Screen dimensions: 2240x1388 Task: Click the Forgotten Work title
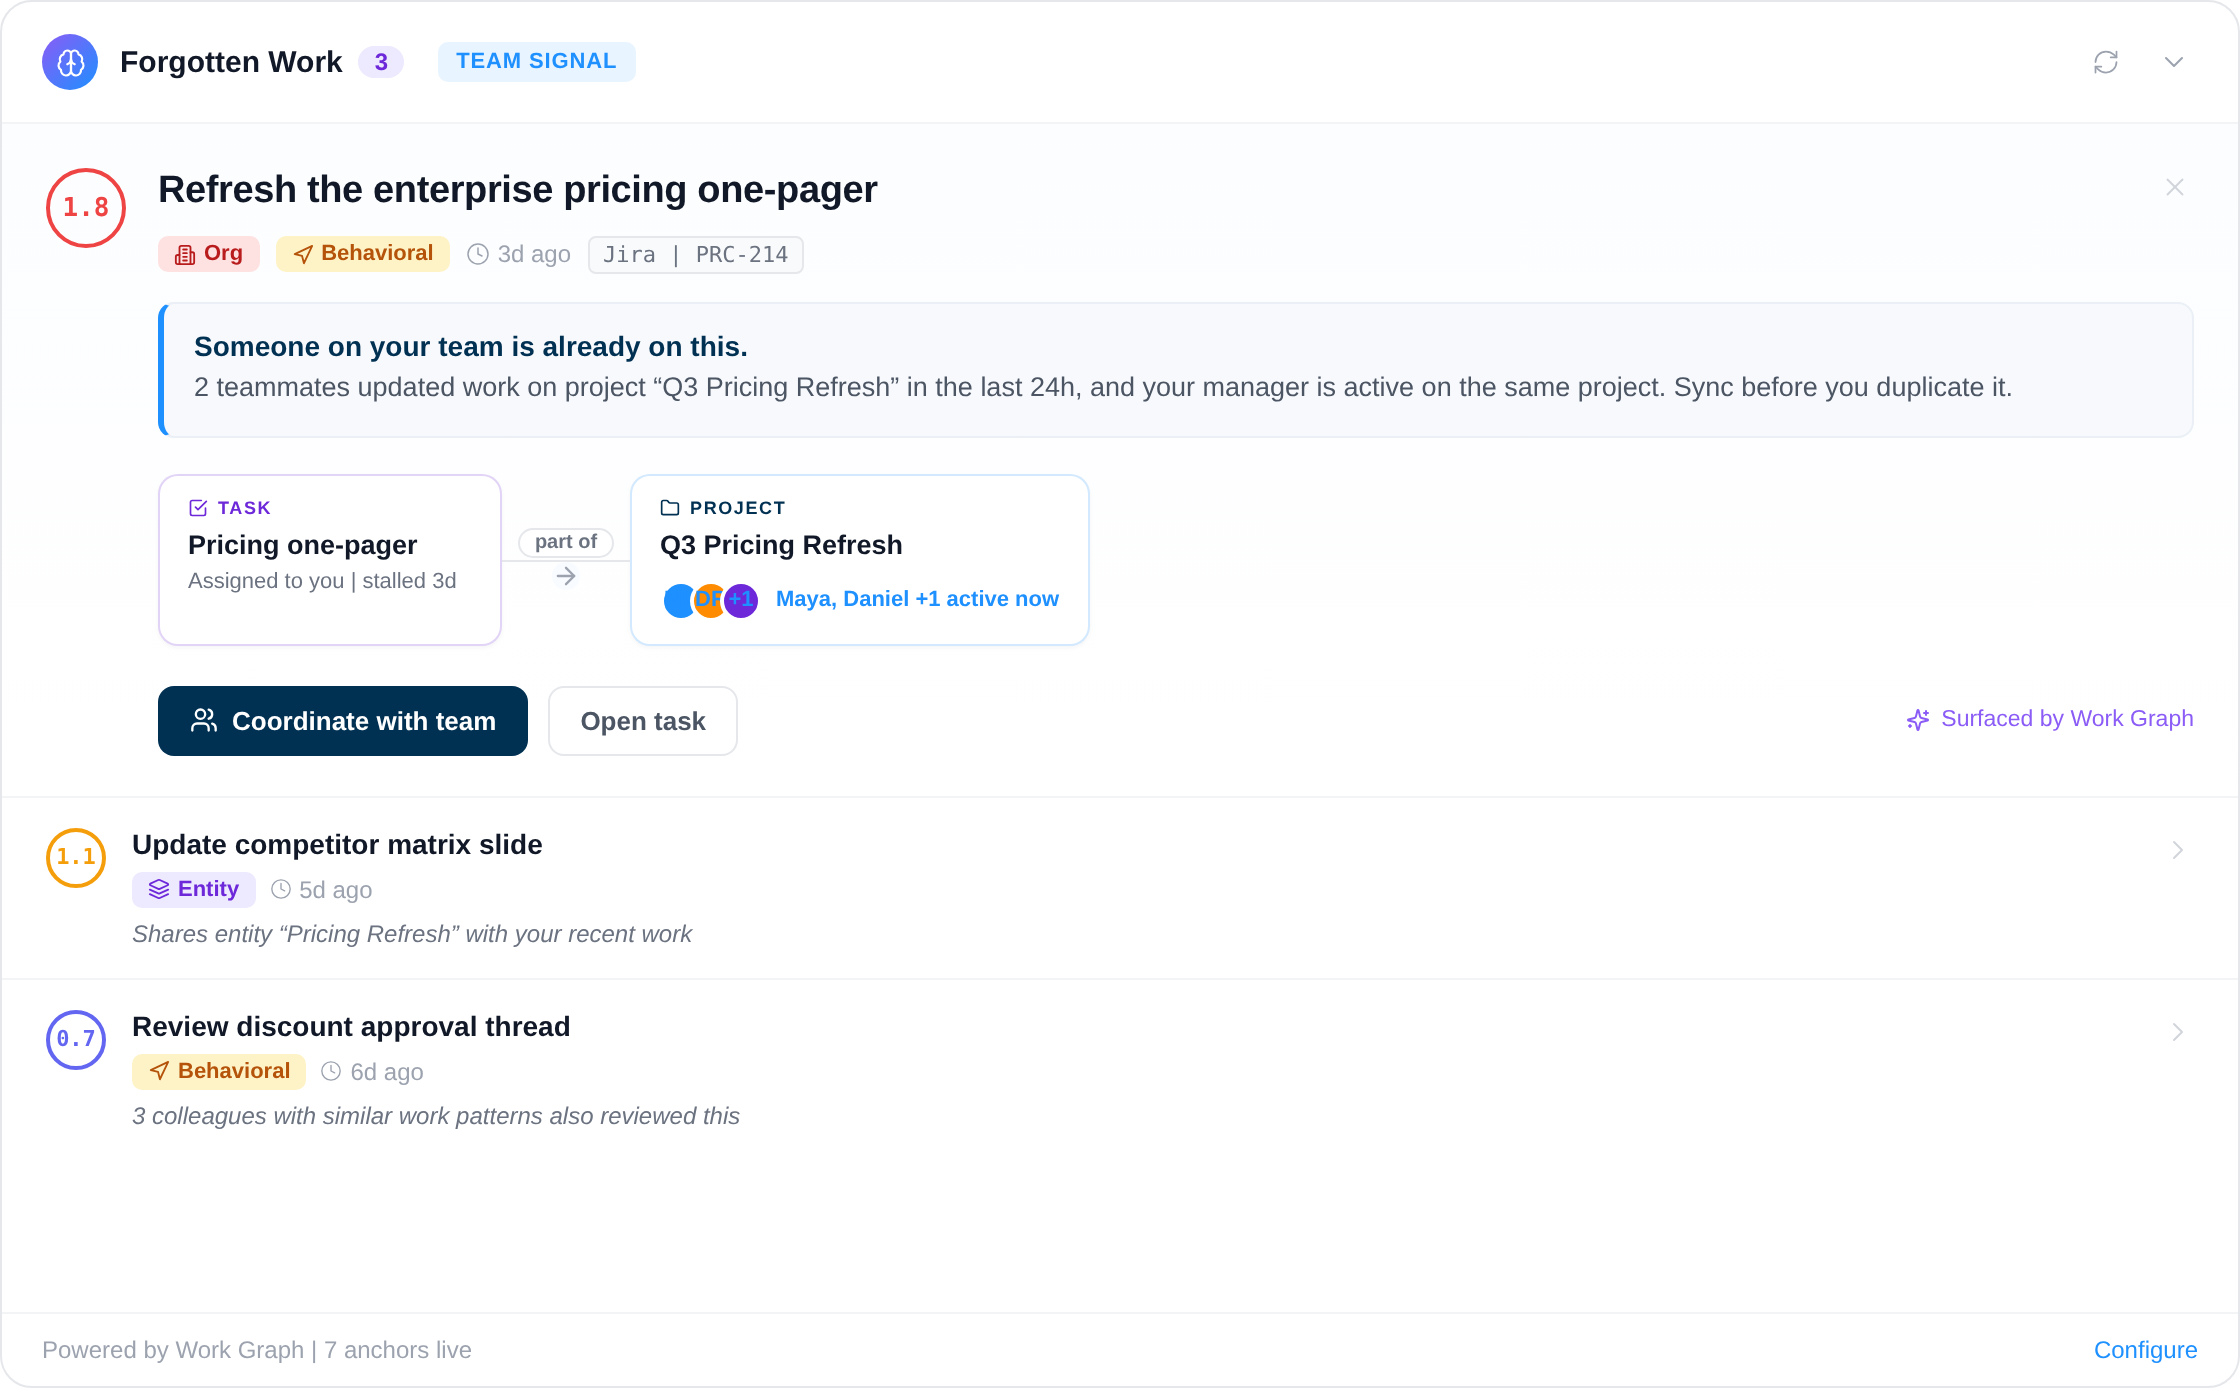231,62
